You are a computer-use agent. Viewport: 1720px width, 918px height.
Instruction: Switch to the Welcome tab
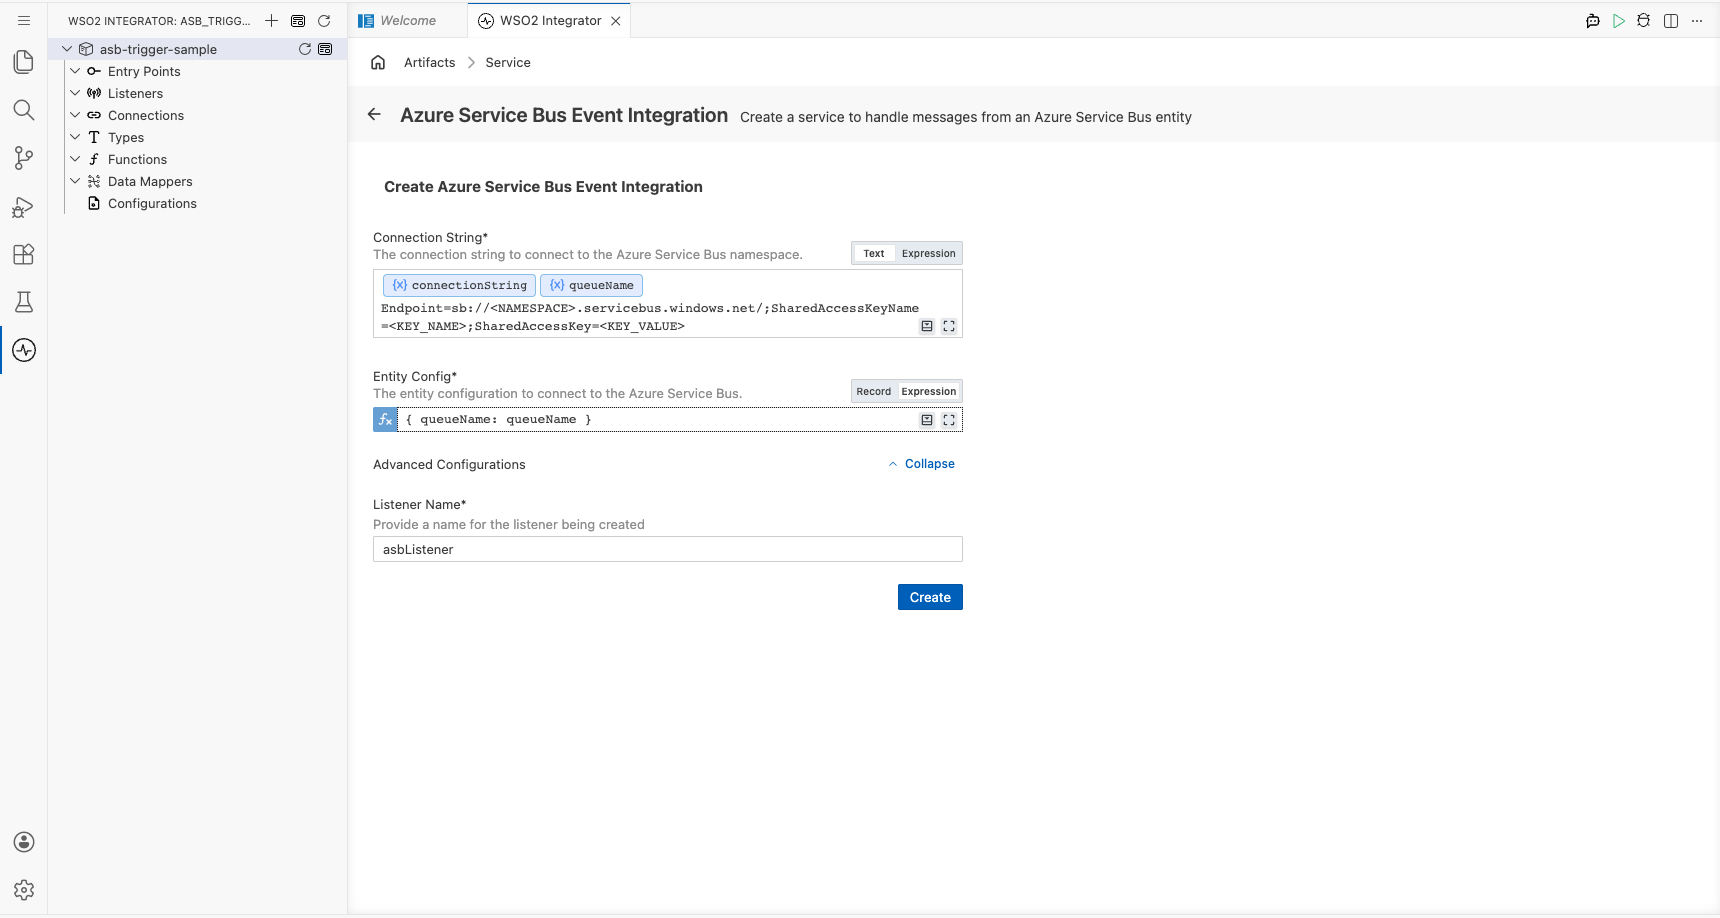408,20
